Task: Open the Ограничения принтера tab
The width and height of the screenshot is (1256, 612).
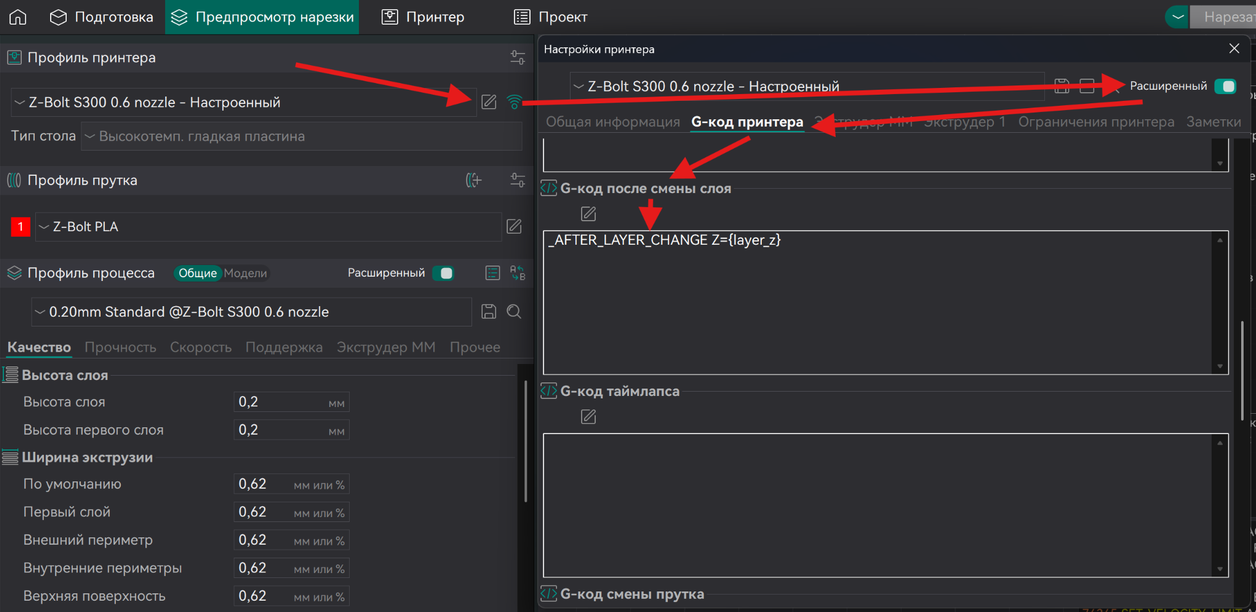Action: [1096, 122]
